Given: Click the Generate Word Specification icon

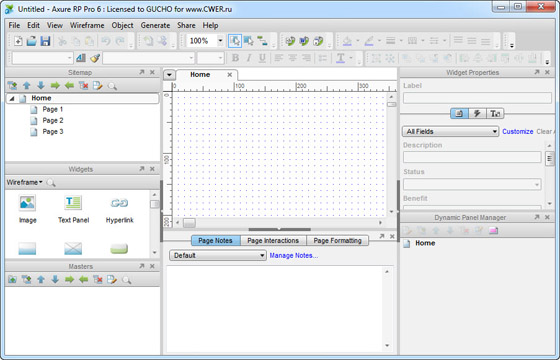Looking at the screenshot, I should [304, 41].
